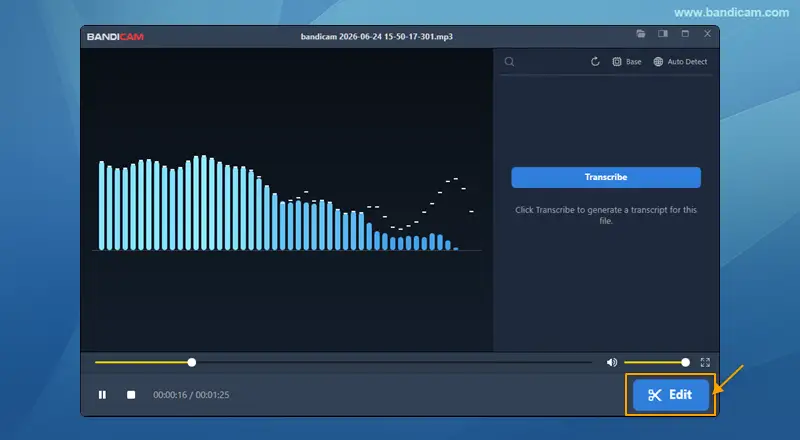Click the unplayed part of seek bar
The height and width of the screenshot is (440, 800).
click(x=394, y=362)
